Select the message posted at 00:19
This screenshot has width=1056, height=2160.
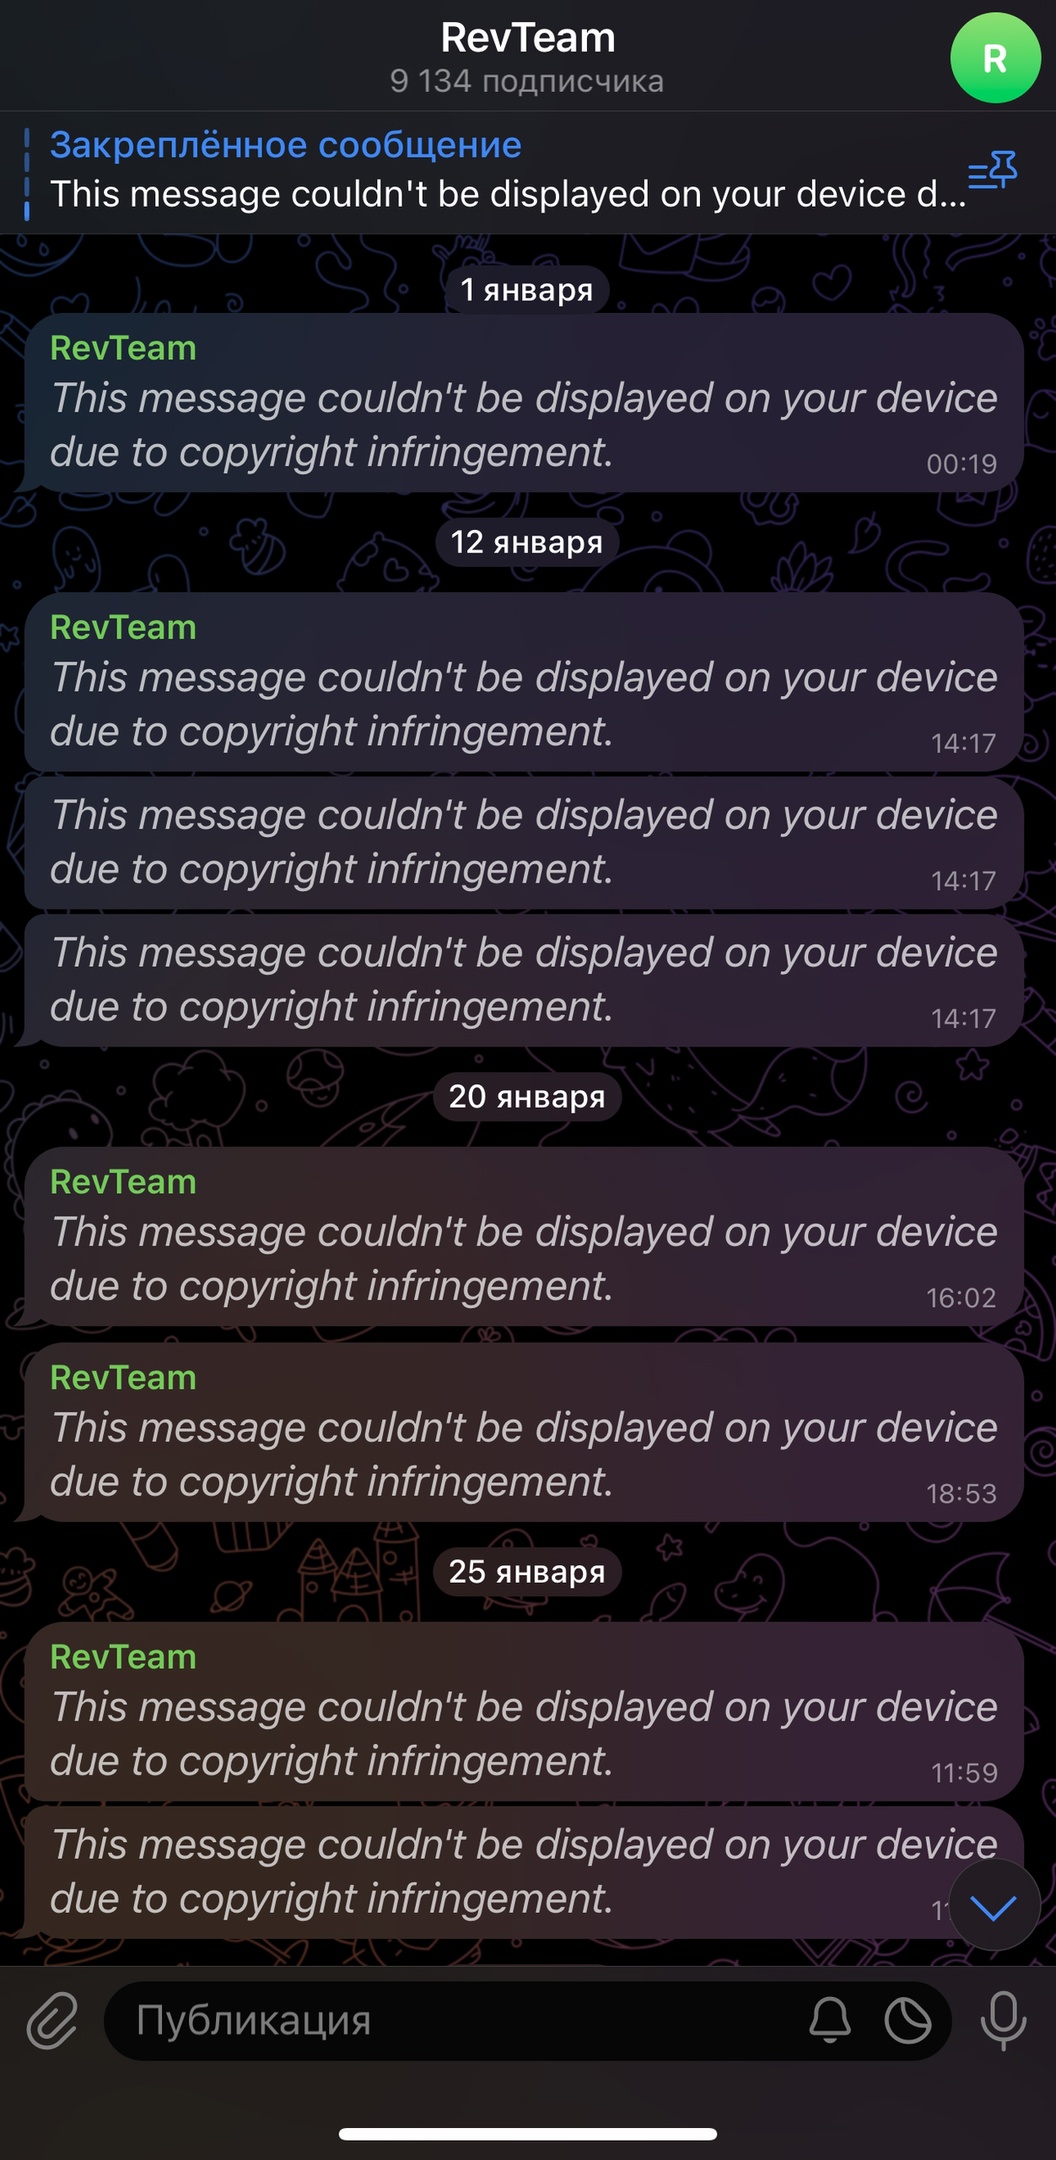tap(524, 403)
